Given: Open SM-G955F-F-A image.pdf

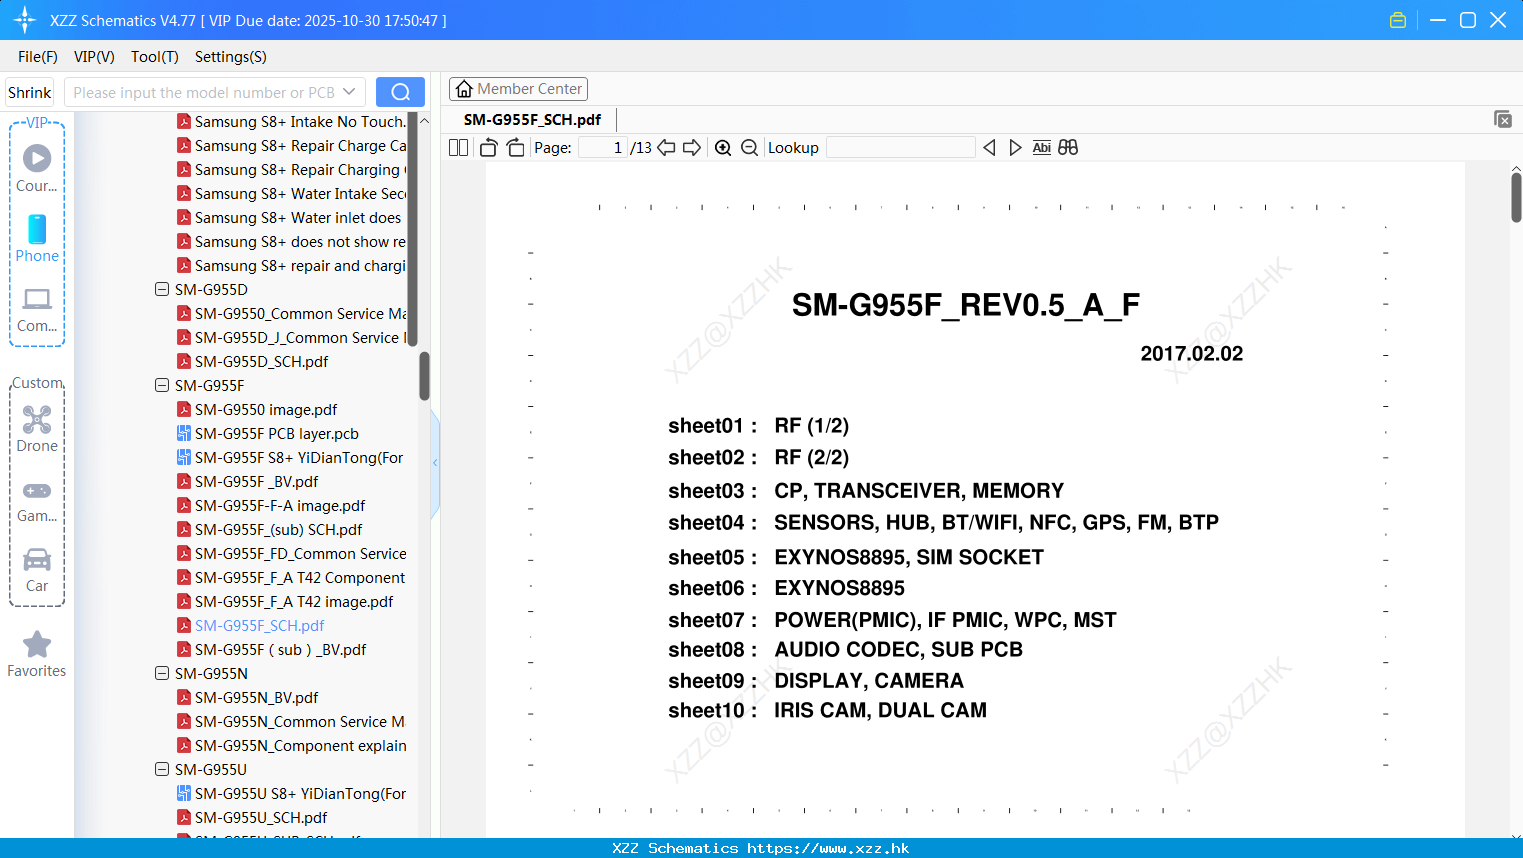Looking at the screenshot, I should pos(280,505).
